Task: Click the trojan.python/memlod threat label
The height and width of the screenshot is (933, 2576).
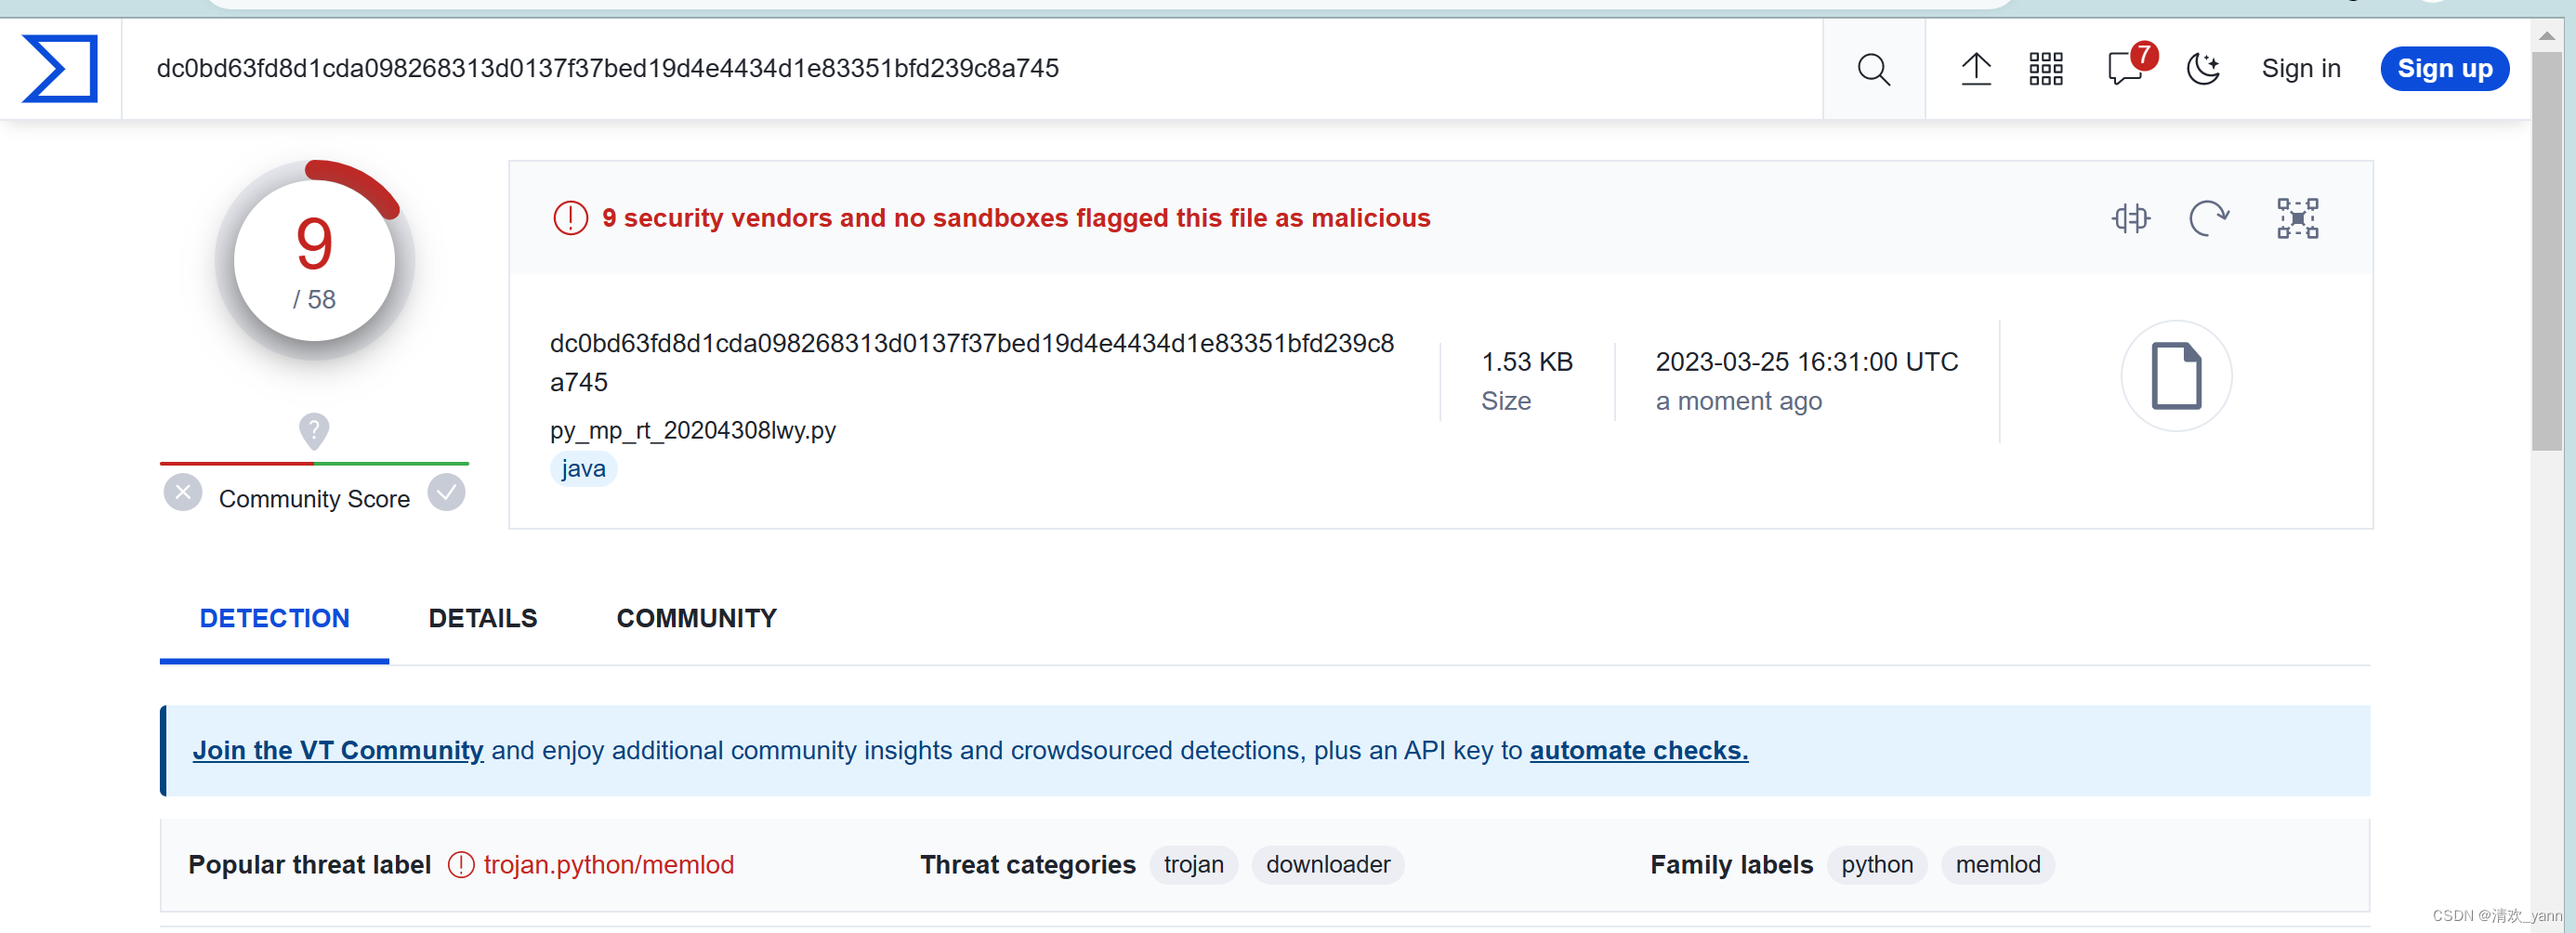Action: tap(608, 864)
